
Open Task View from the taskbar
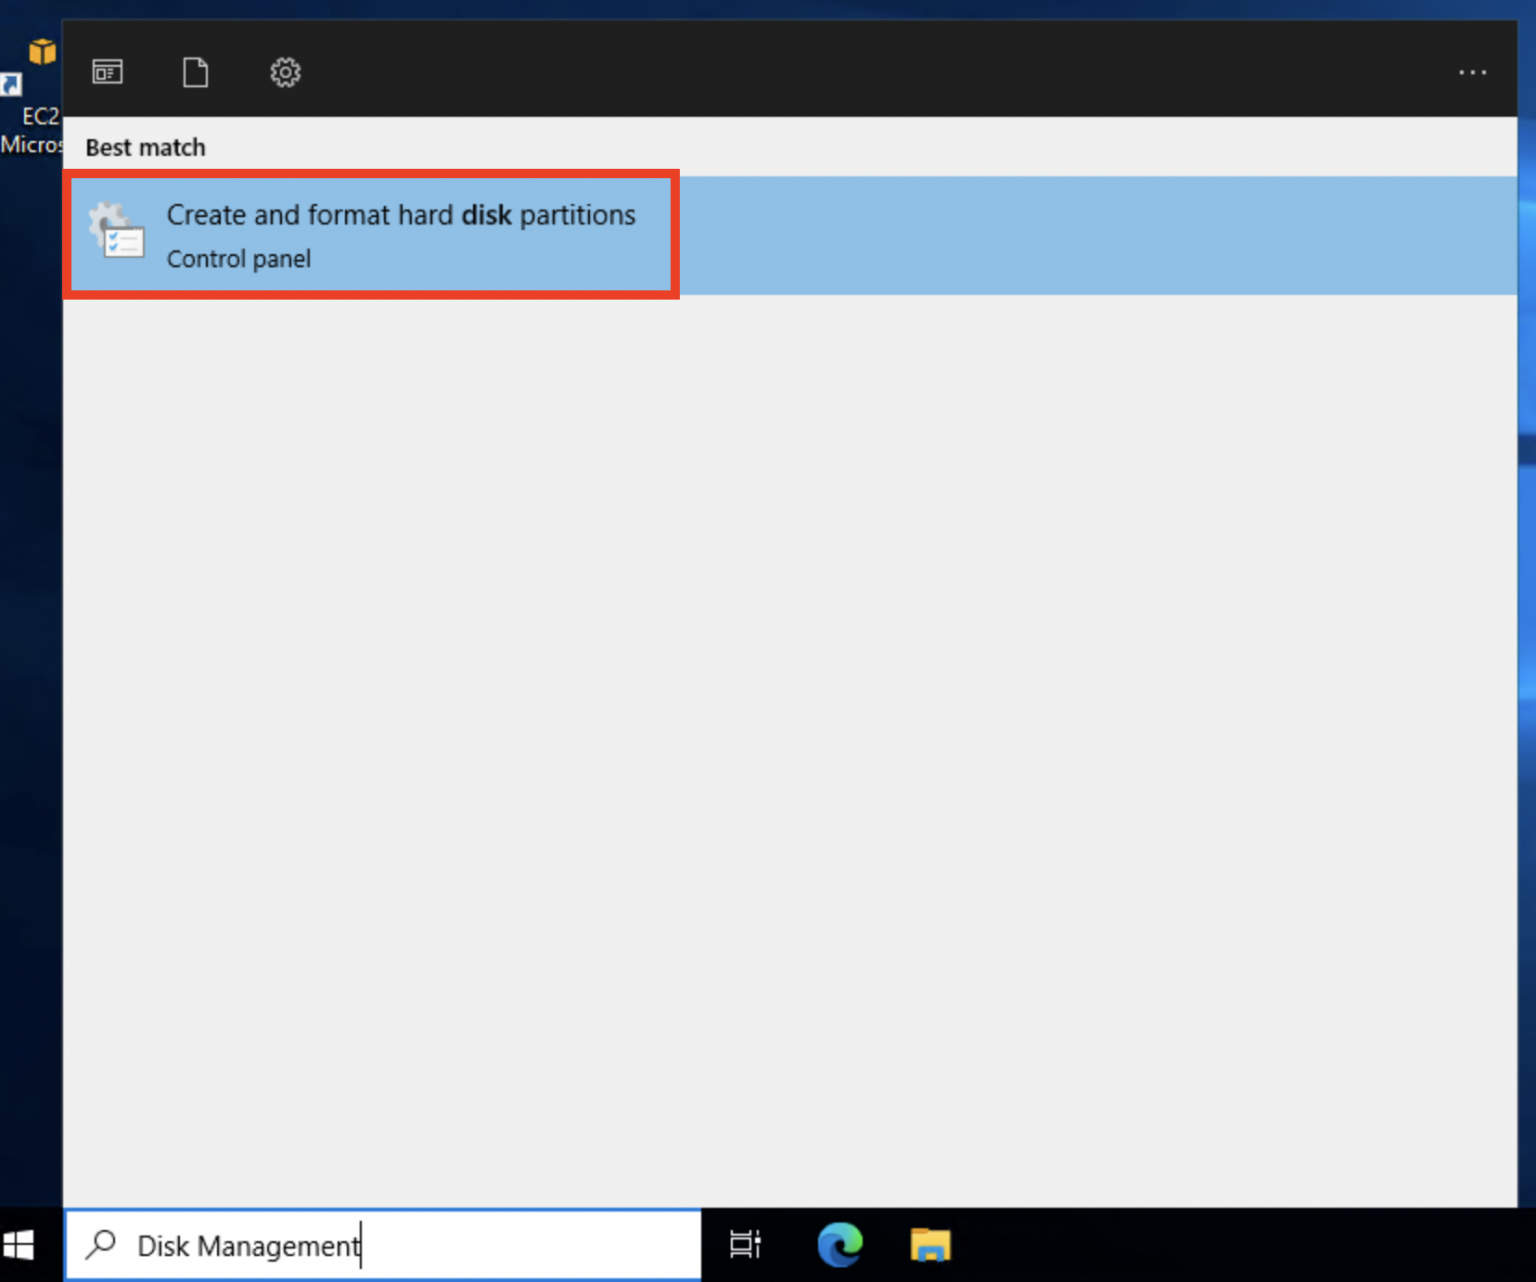click(744, 1245)
